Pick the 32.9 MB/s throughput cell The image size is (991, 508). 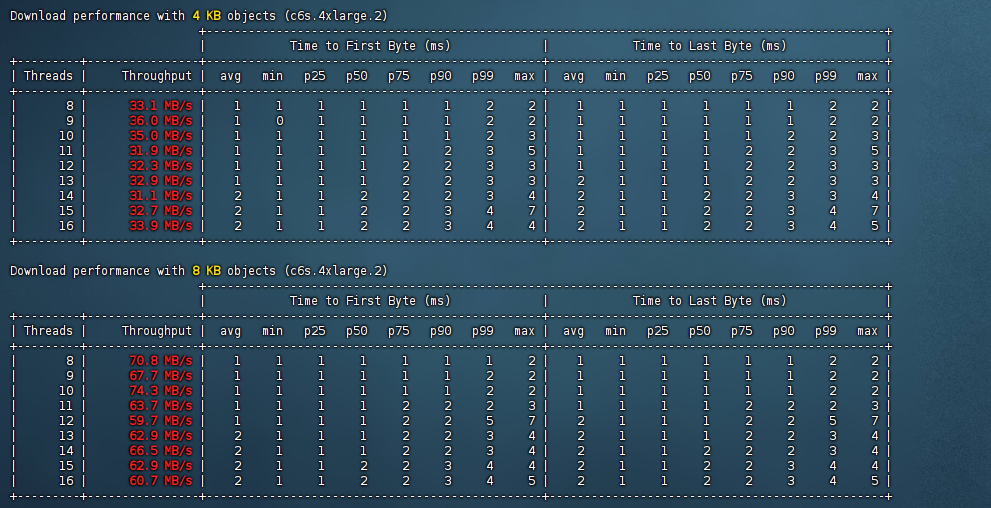(x=161, y=181)
